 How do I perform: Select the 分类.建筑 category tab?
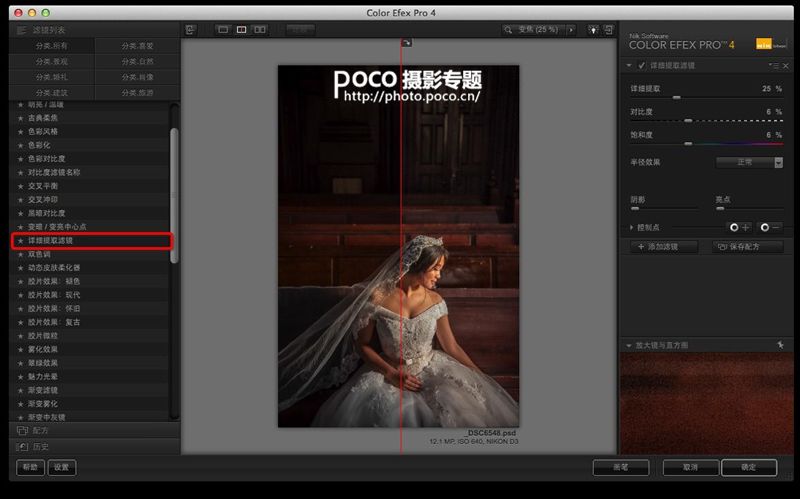click(52, 93)
